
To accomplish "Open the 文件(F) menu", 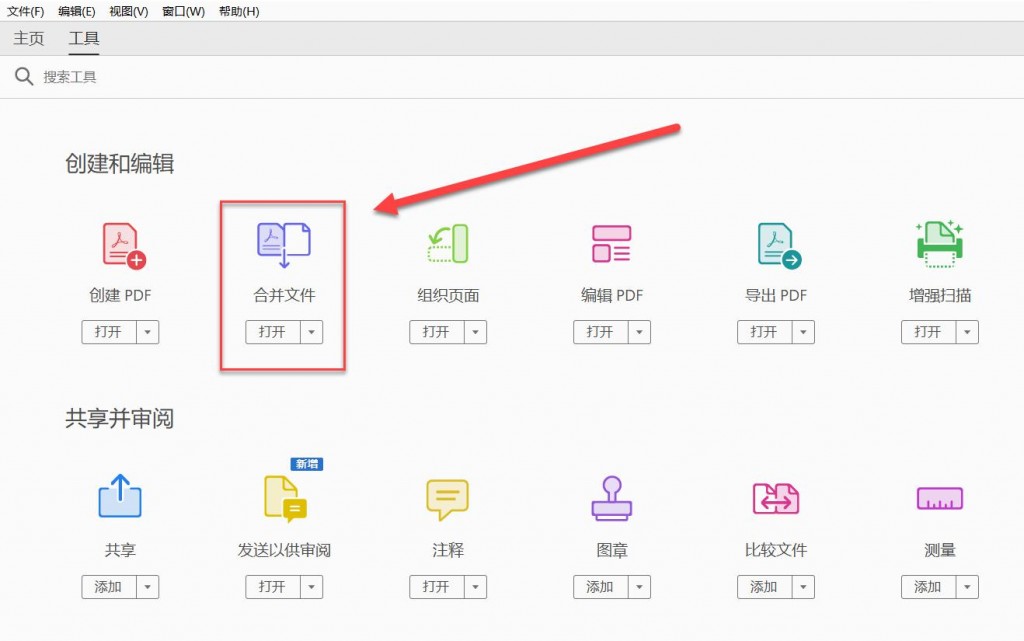I will [25, 11].
